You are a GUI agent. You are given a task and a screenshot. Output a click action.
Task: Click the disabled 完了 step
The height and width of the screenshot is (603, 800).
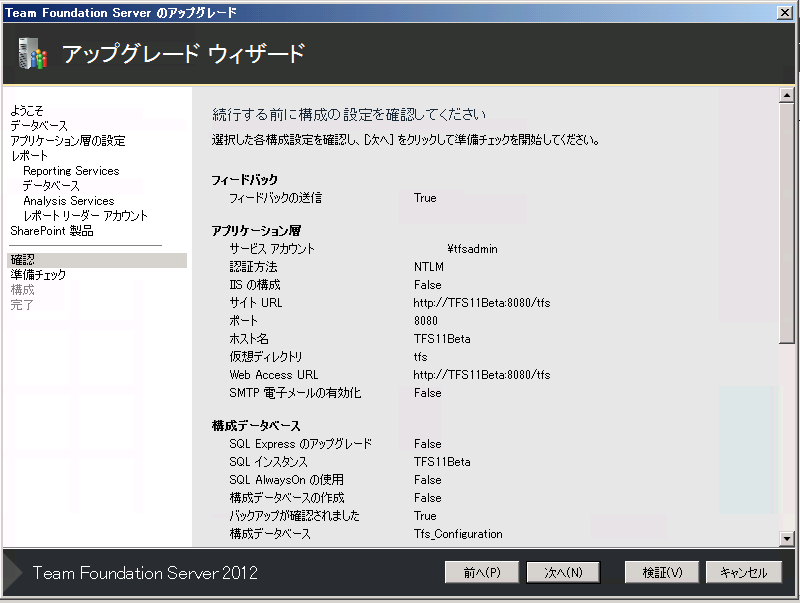(x=22, y=305)
